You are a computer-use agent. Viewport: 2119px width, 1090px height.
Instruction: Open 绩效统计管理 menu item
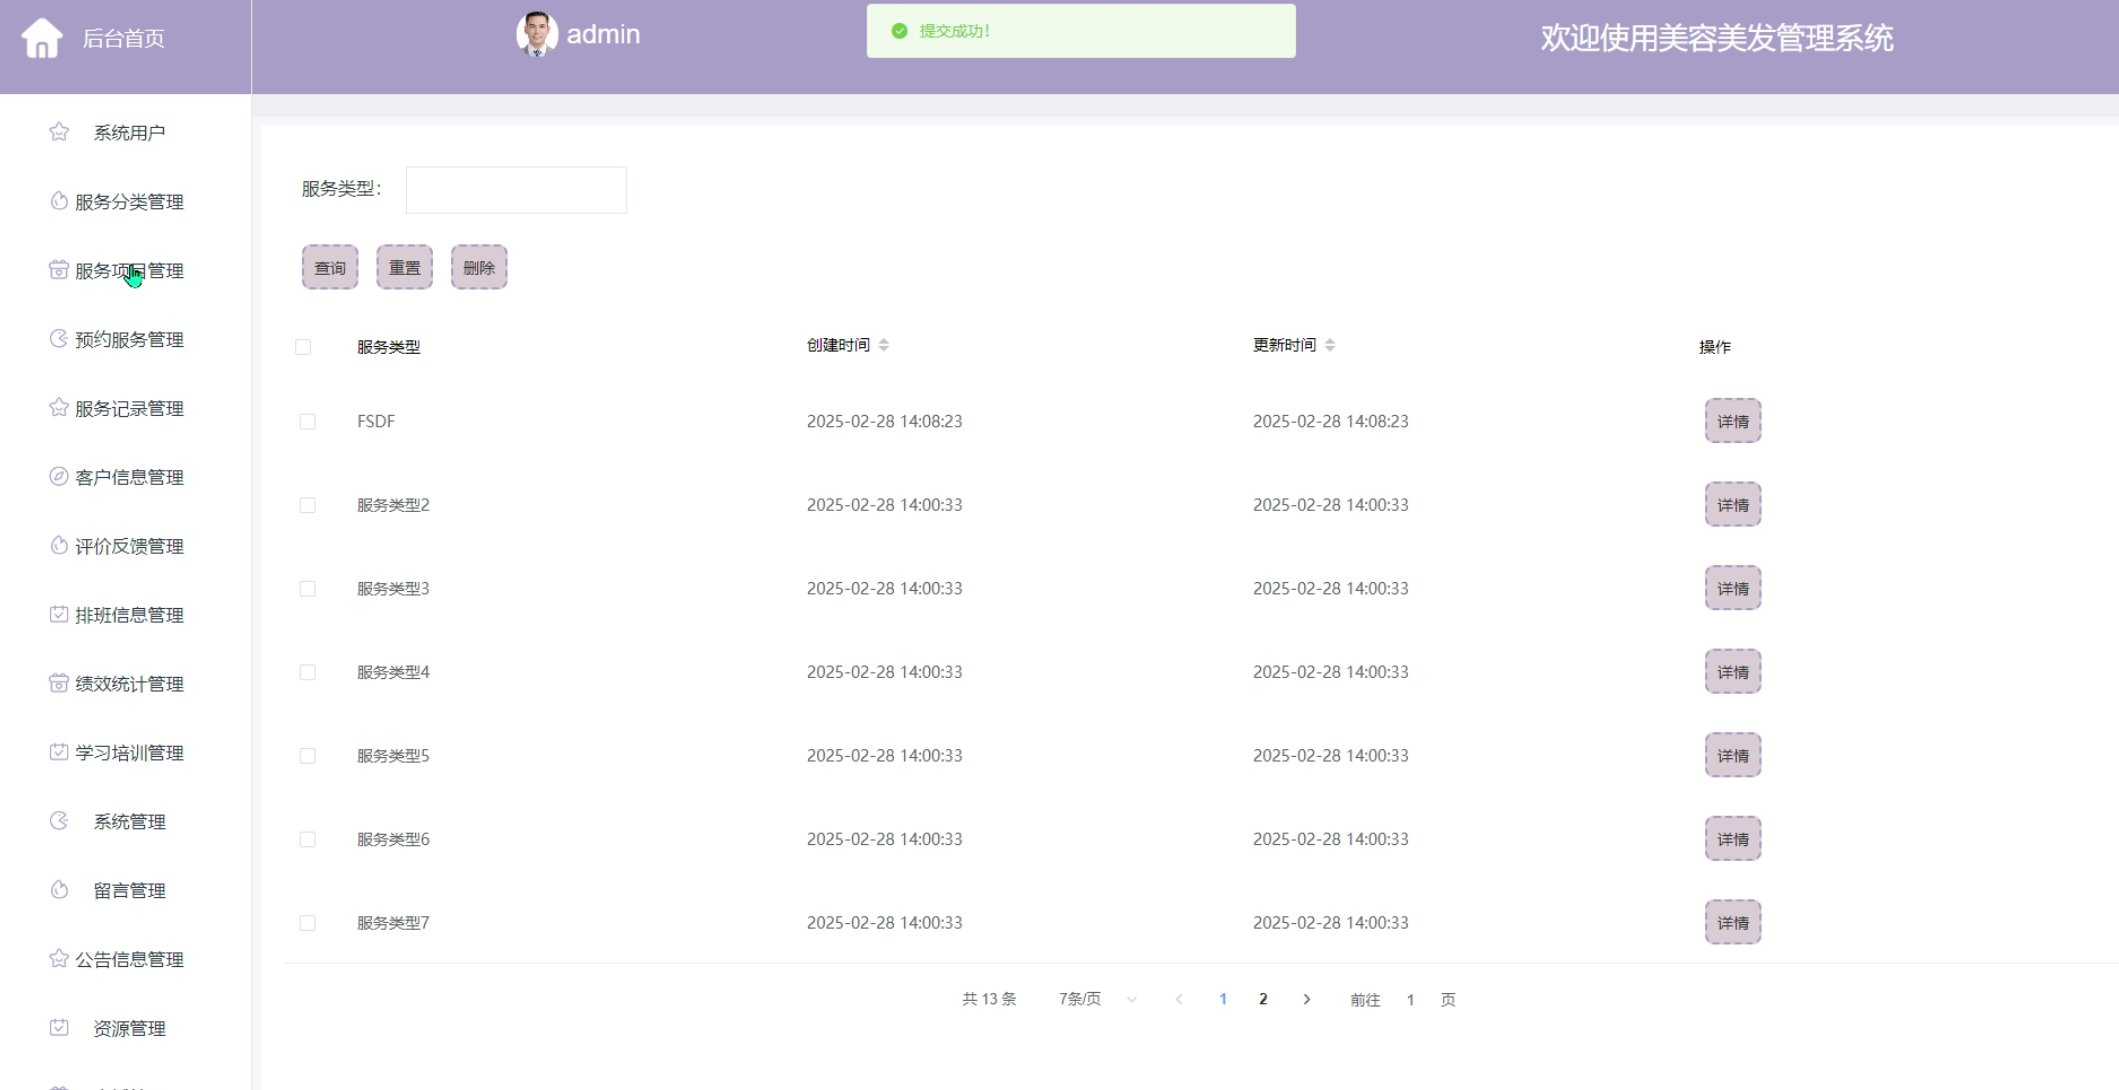pyautogui.click(x=129, y=684)
